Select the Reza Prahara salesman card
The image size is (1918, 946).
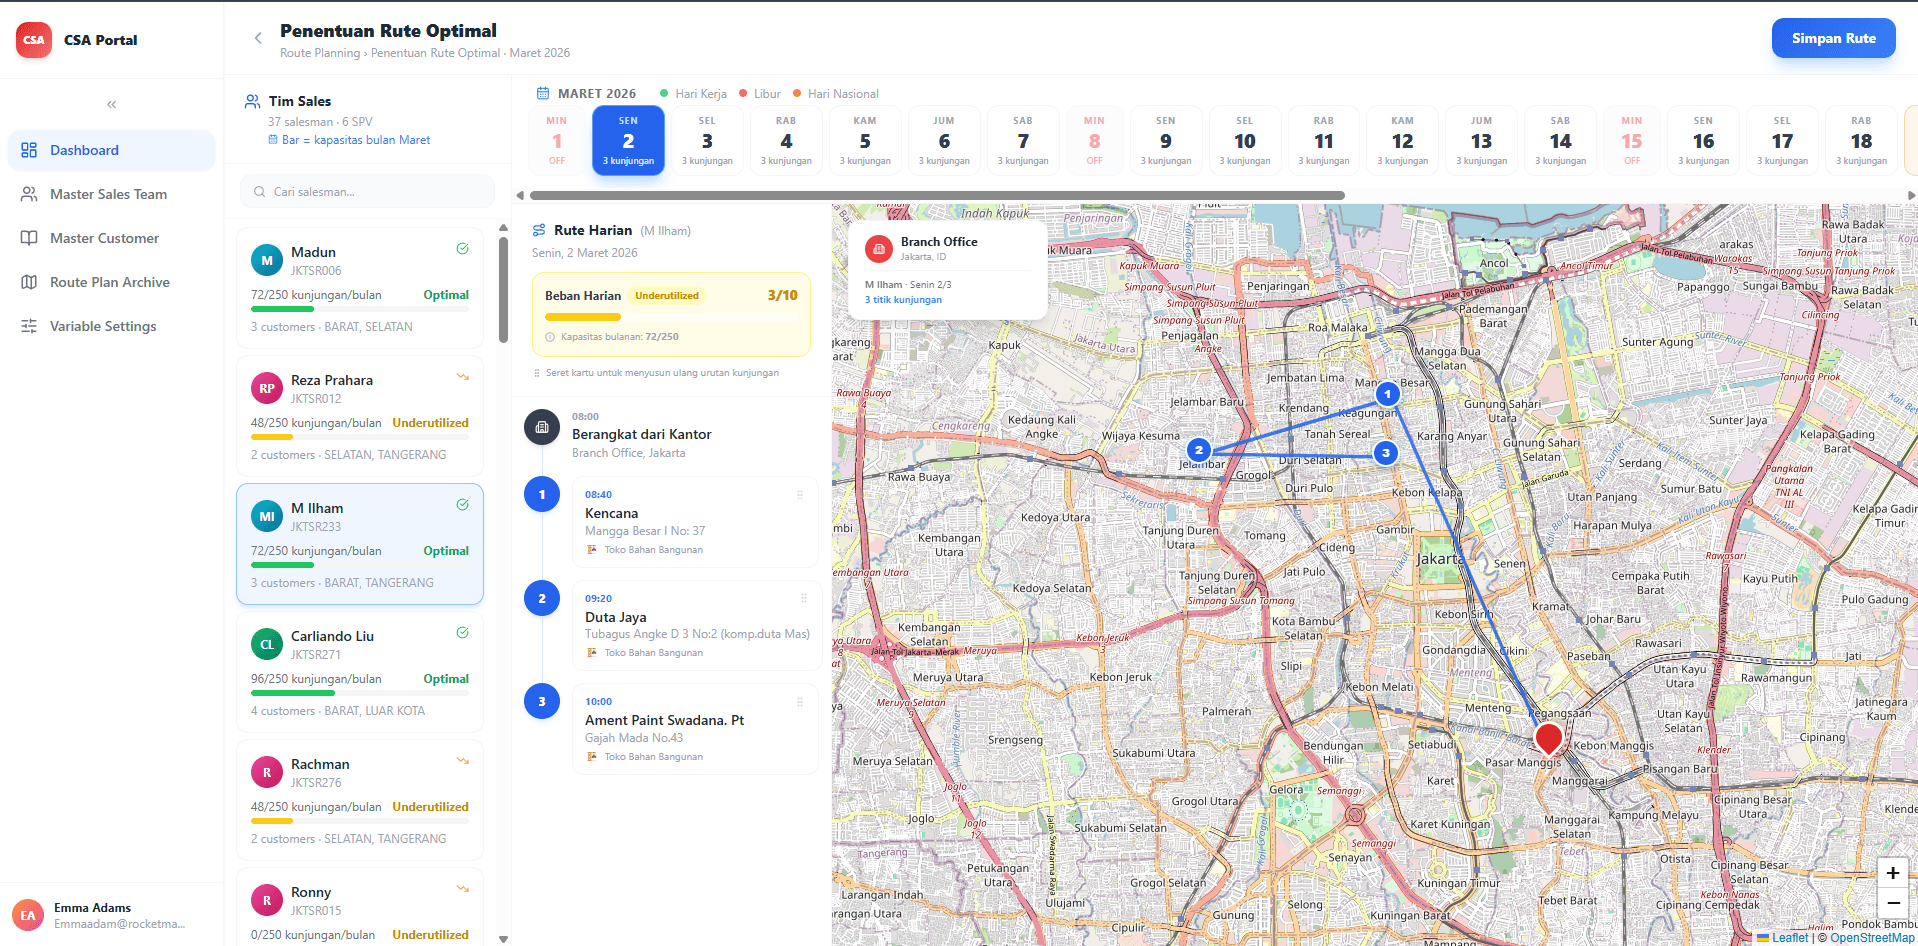(x=360, y=416)
